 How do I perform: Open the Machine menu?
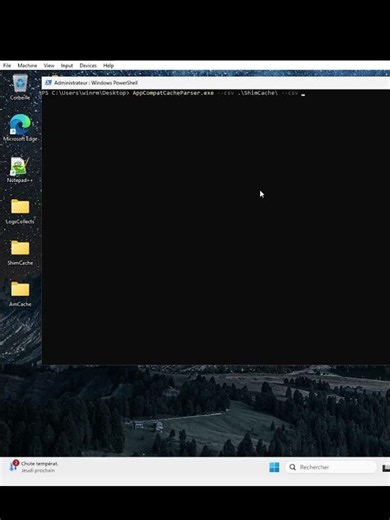(x=27, y=66)
